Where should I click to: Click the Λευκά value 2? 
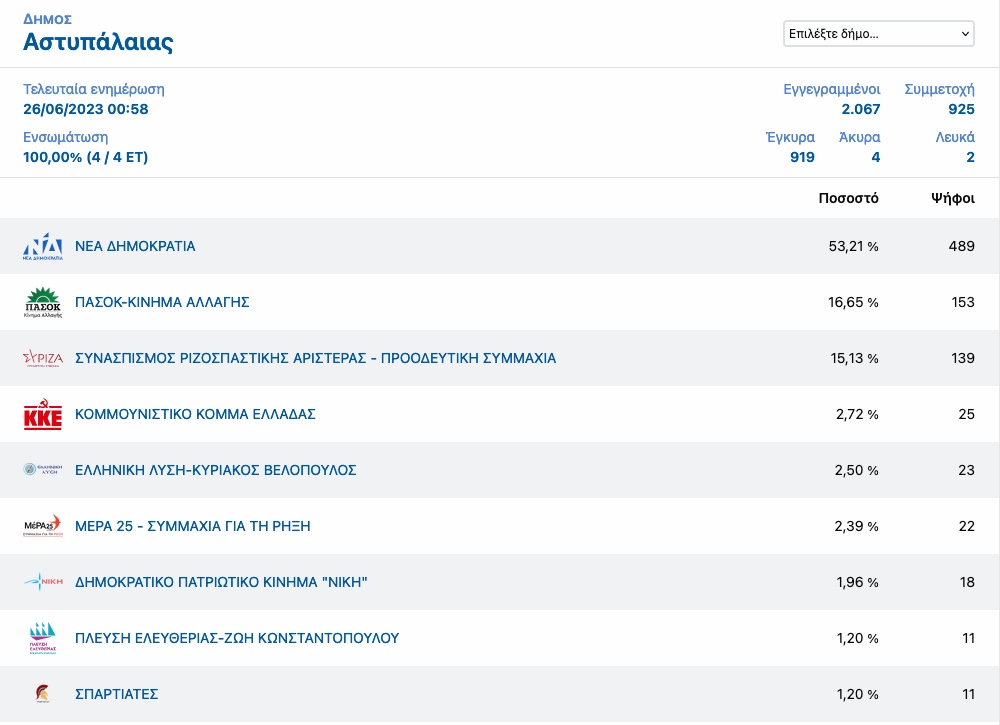click(x=970, y=157)
